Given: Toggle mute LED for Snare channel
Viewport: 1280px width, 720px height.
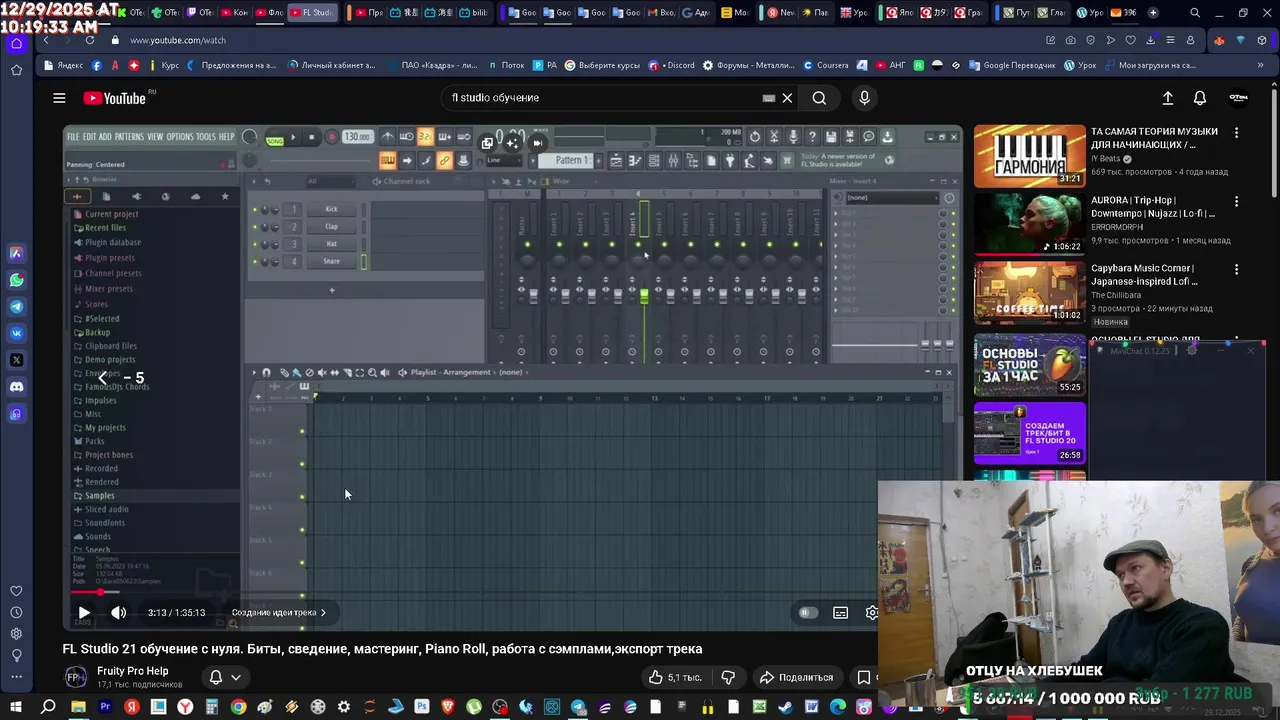Looking at the screenshot, I should (255, 261).
